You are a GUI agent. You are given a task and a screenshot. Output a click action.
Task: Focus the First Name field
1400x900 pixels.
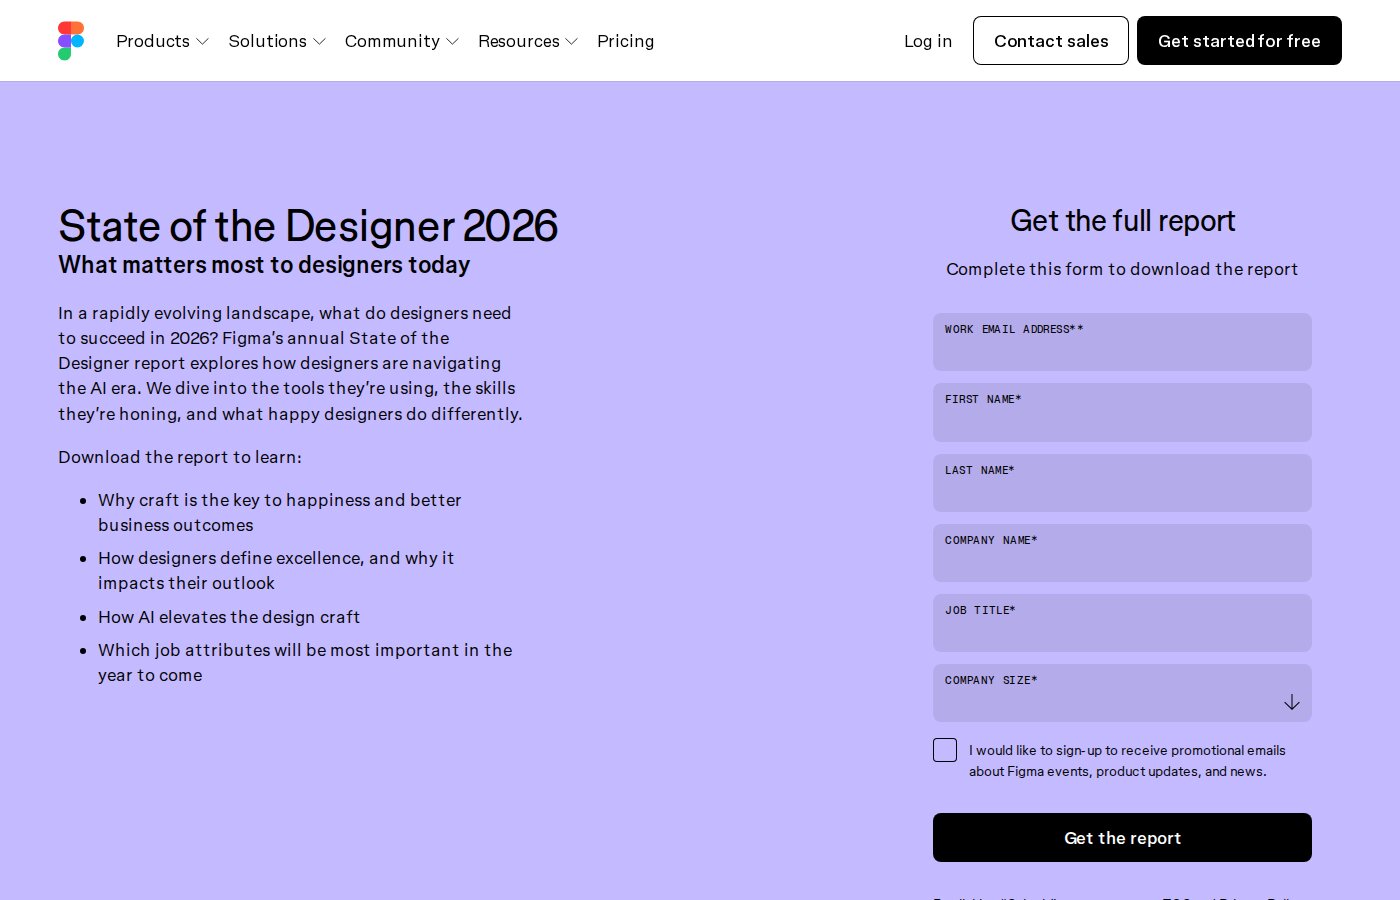click(x=1122, y=412)
